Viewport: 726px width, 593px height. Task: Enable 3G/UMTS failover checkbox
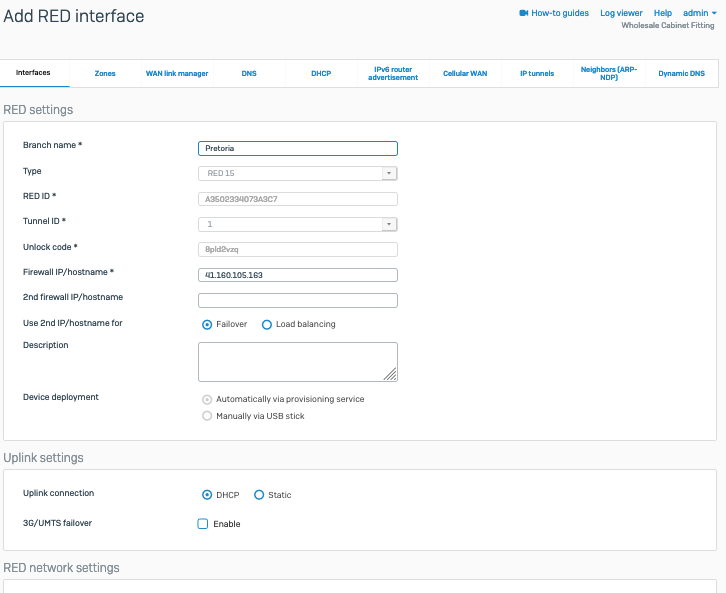[203, 524]
